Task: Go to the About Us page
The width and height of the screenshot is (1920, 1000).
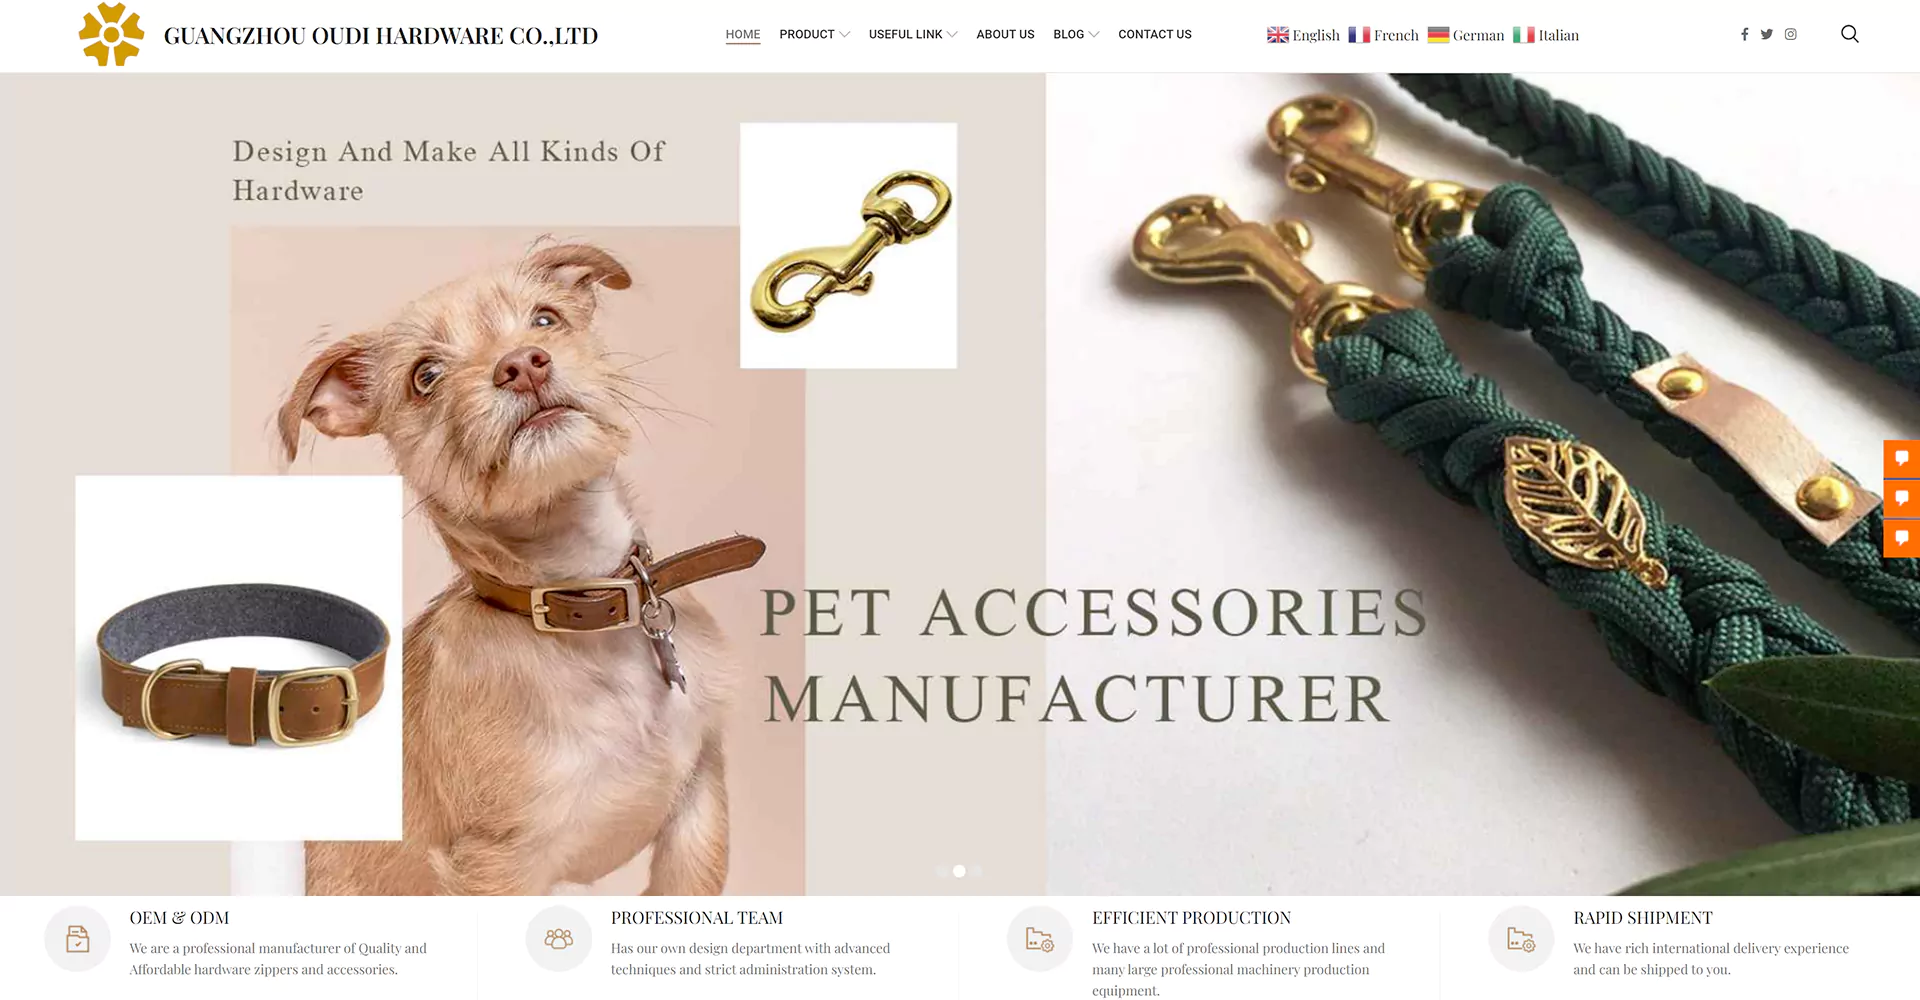Action: [1005, 34]
